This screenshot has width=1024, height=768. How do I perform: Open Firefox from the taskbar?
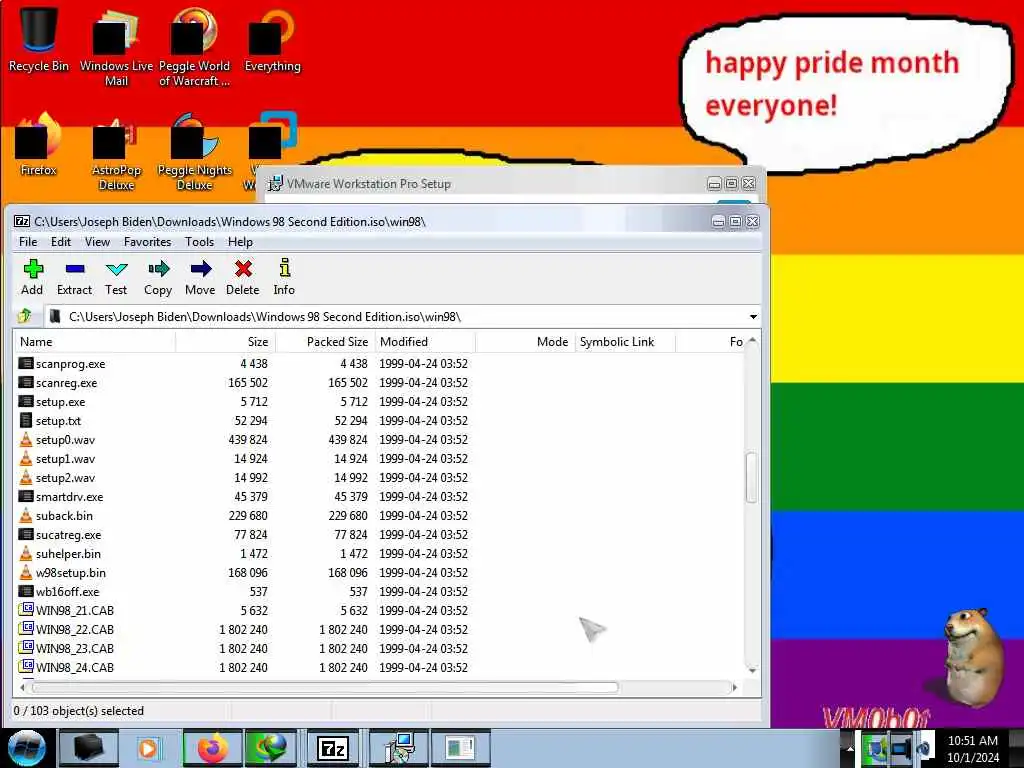[x=212, y=748]
